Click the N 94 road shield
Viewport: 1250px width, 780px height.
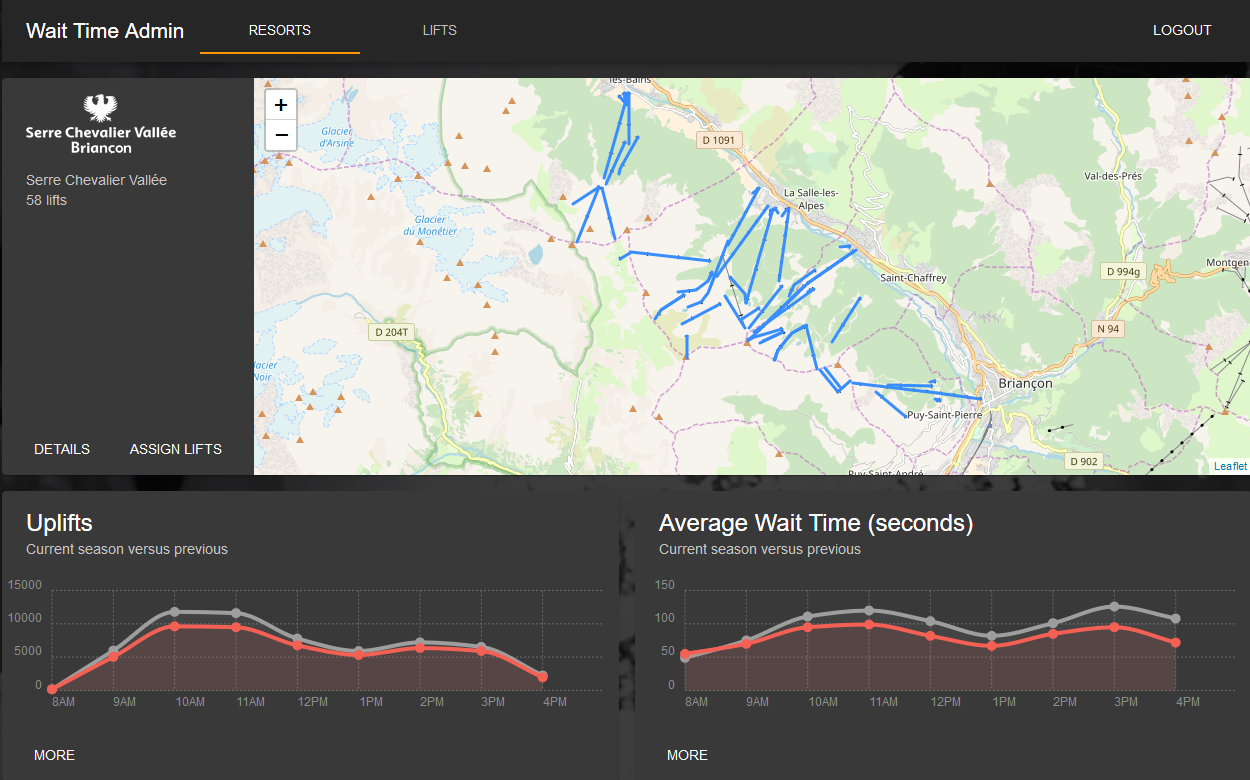(1108, 328)
